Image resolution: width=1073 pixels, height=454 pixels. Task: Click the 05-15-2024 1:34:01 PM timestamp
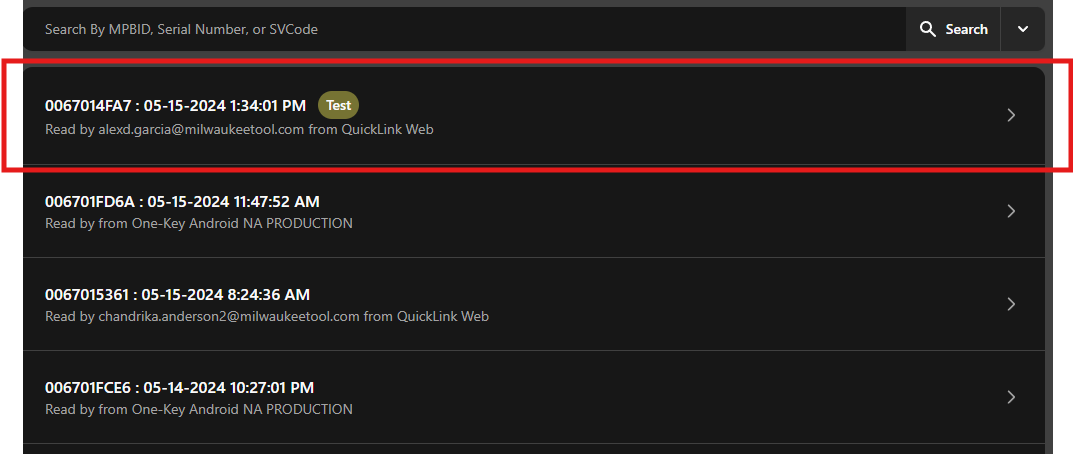click(x=224, y=105)
